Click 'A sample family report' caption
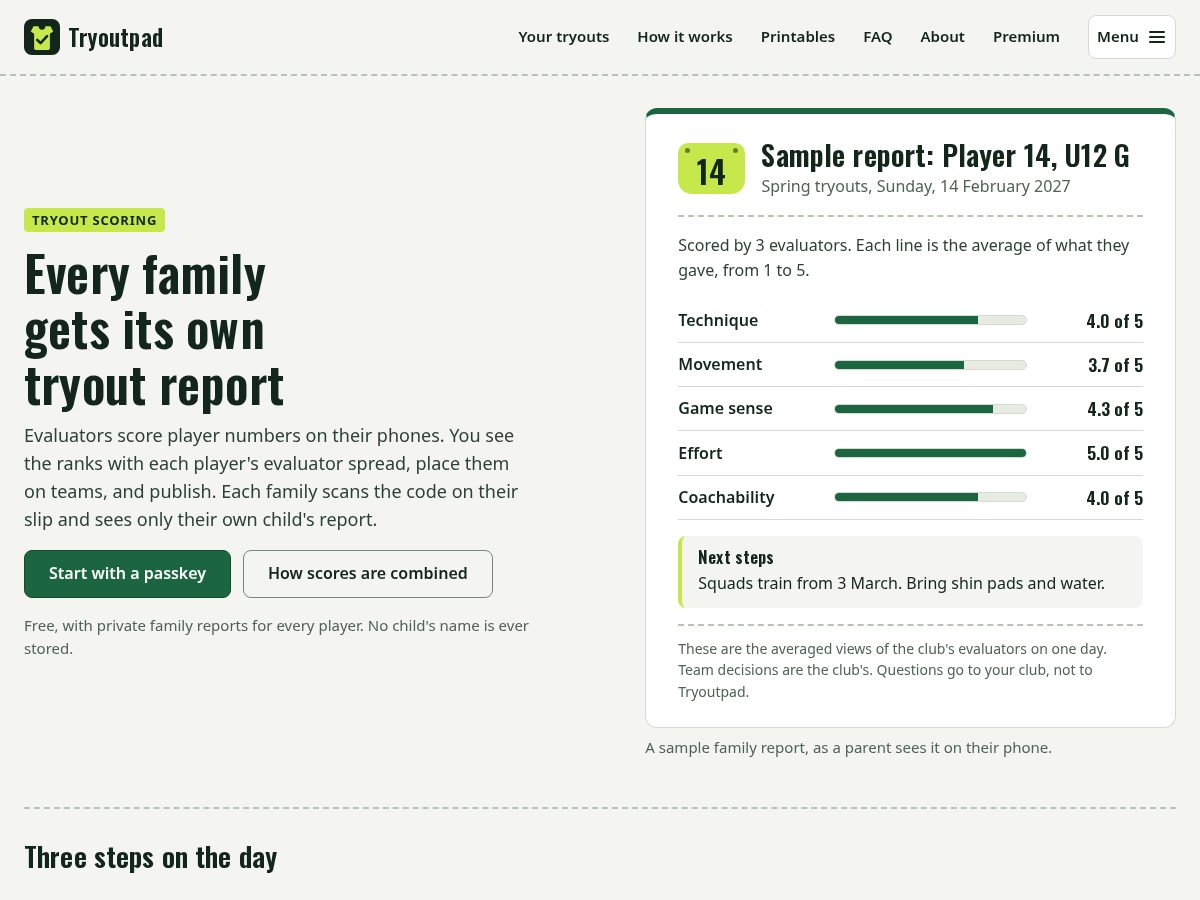The height and width of the screenshot is (900, 1200). (x=848, y=748)
